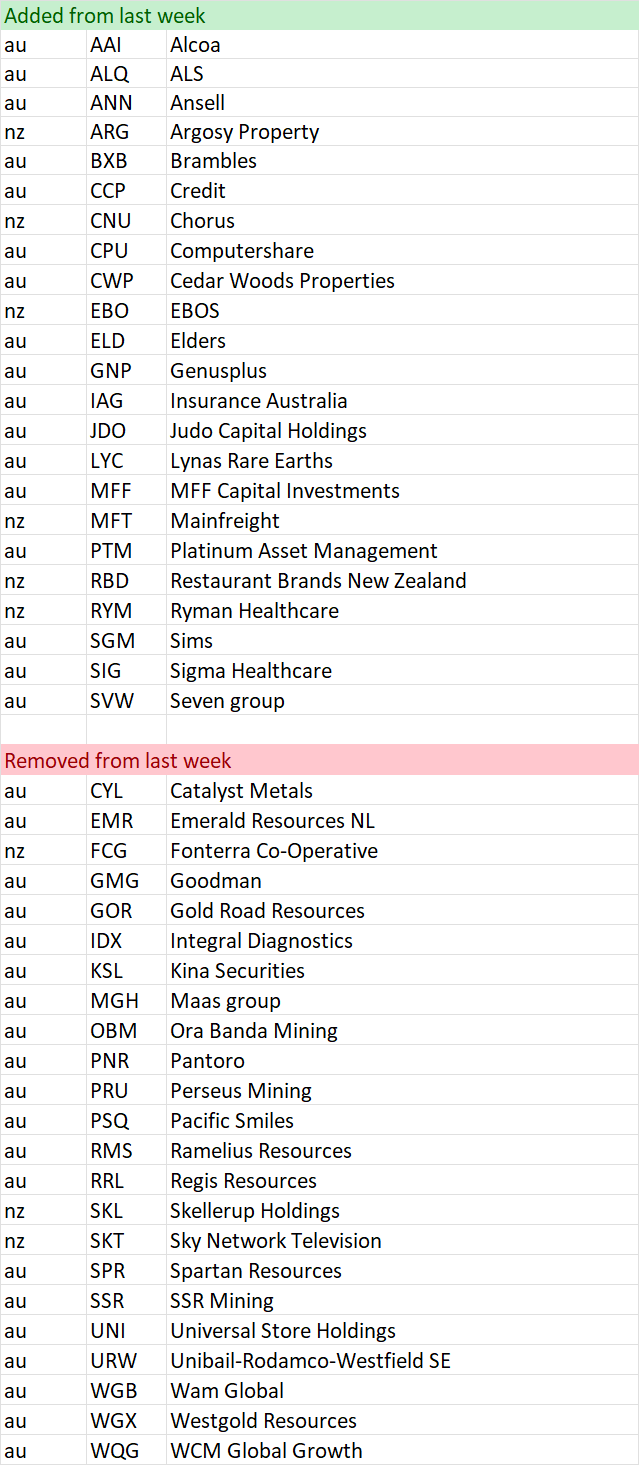Click the Elders cell
This screenshot has width=639, height=1465.
[402, 340]
